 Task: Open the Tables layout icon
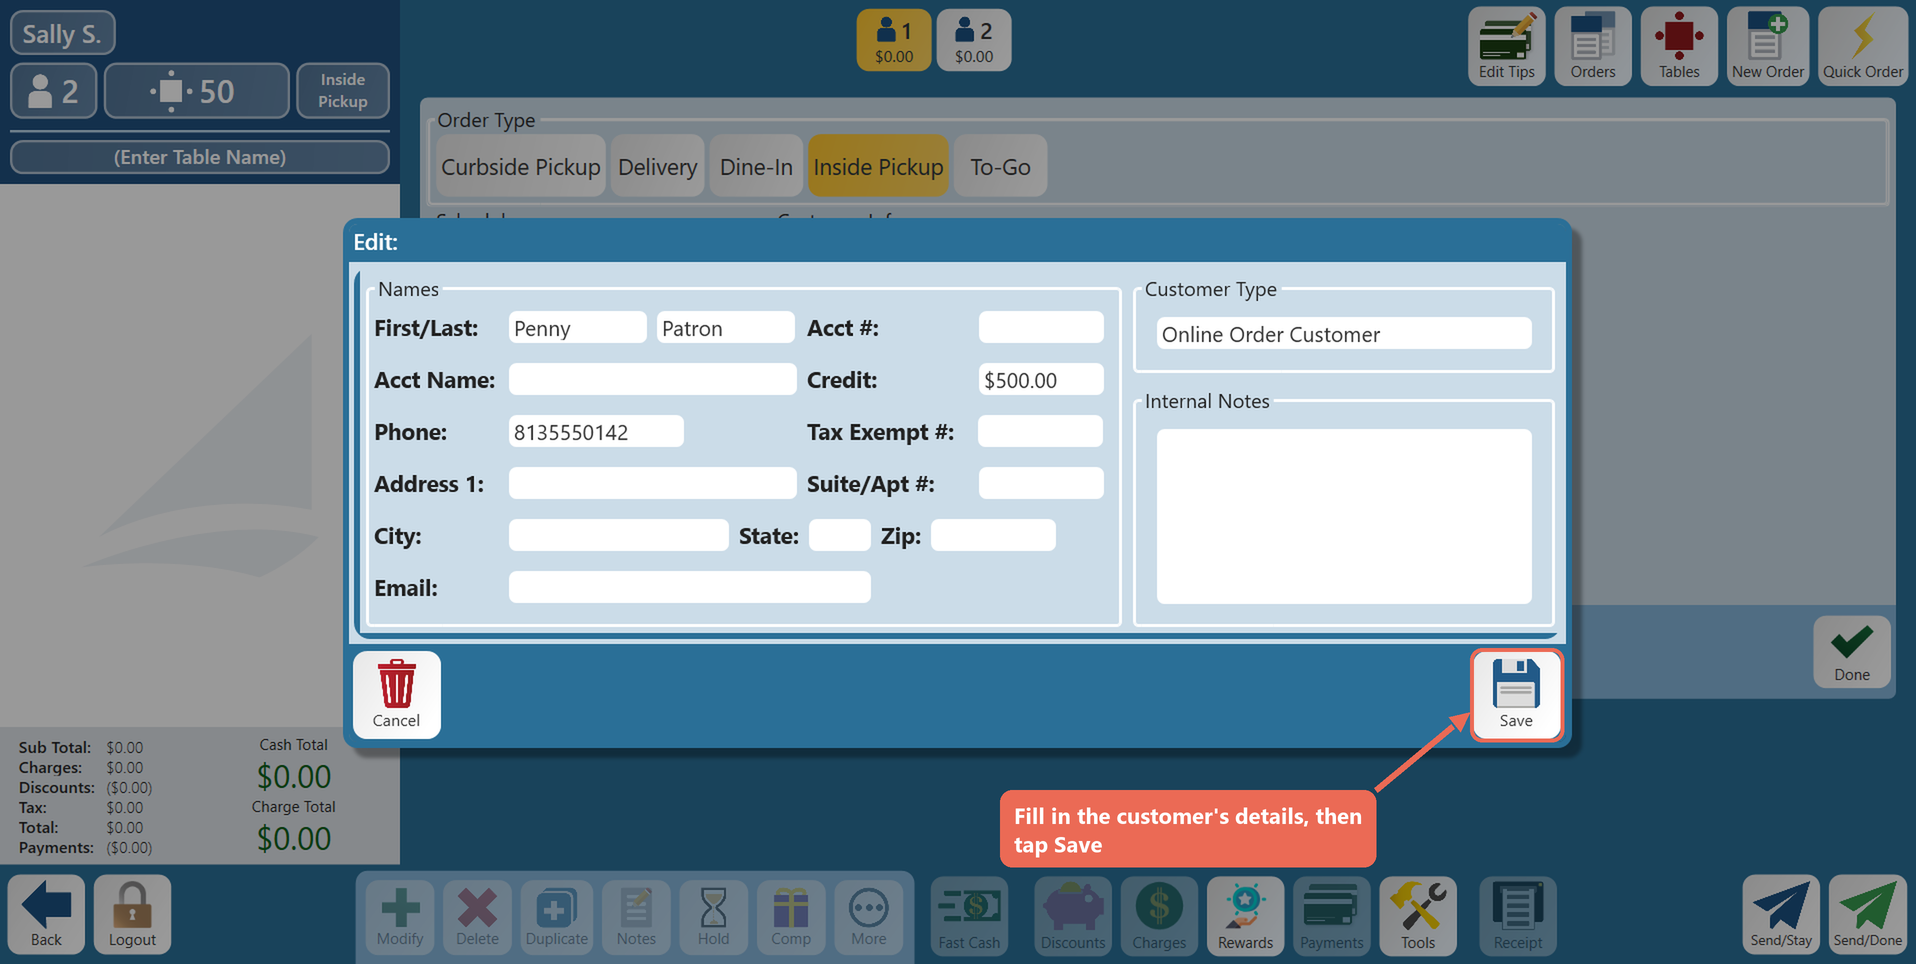tap(1679, 46)
